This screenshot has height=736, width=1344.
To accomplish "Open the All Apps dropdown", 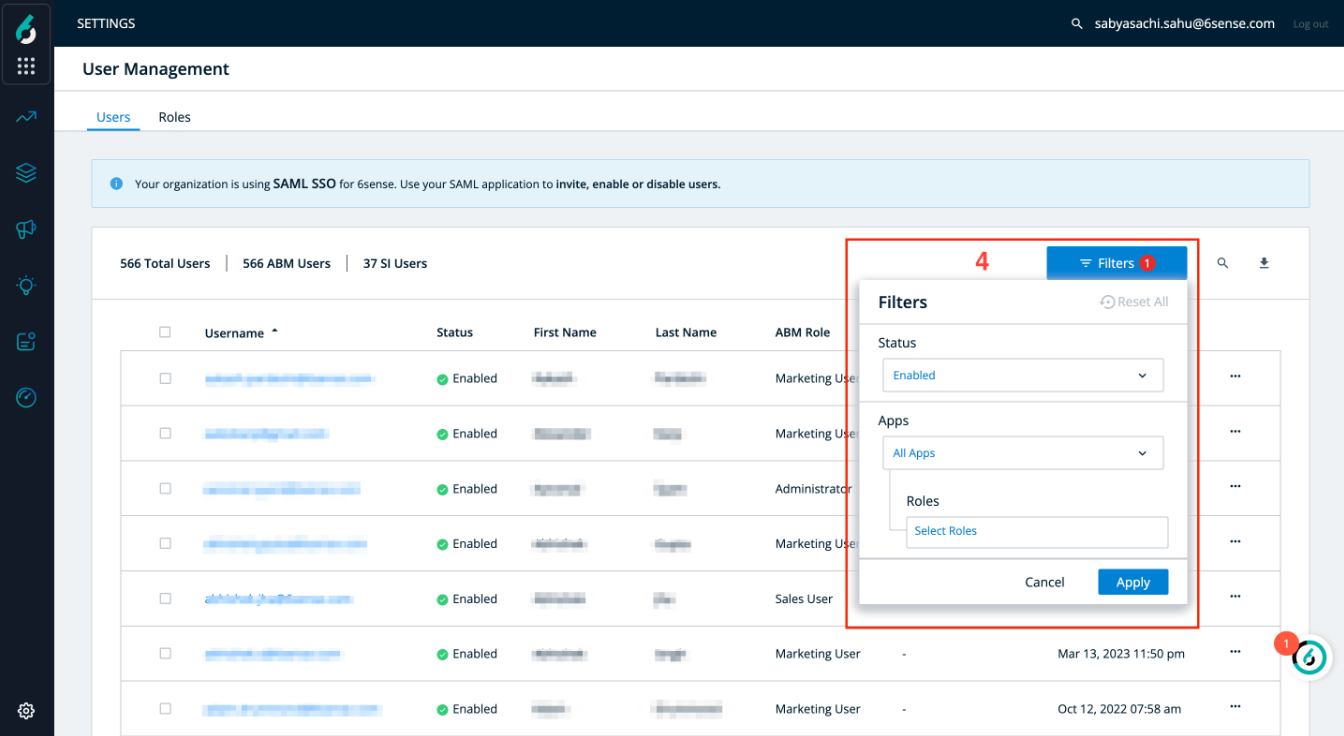I will (x=1023, y=453).
